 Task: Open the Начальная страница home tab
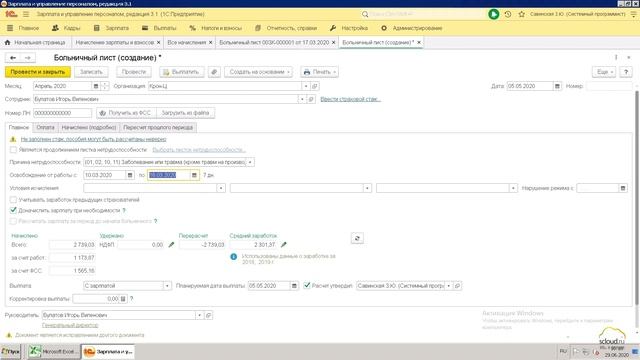[35, 42]
